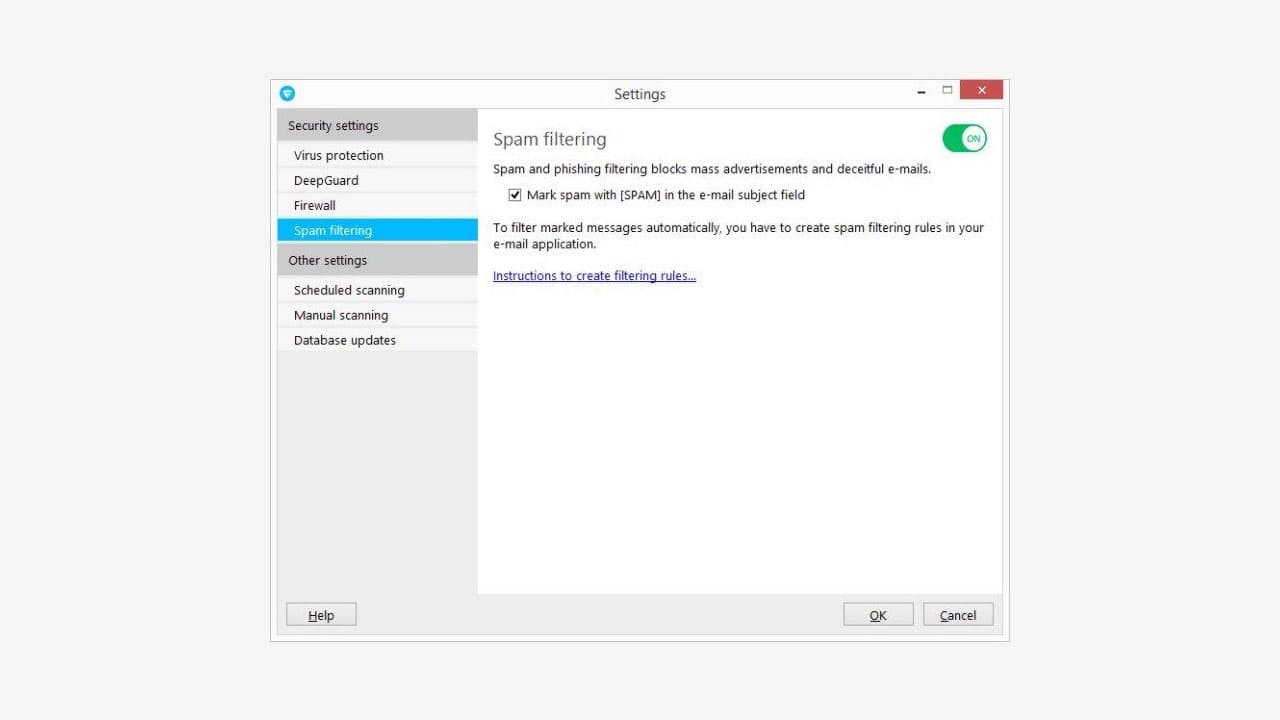Click the Security settings section header

[x=332, y=125]
